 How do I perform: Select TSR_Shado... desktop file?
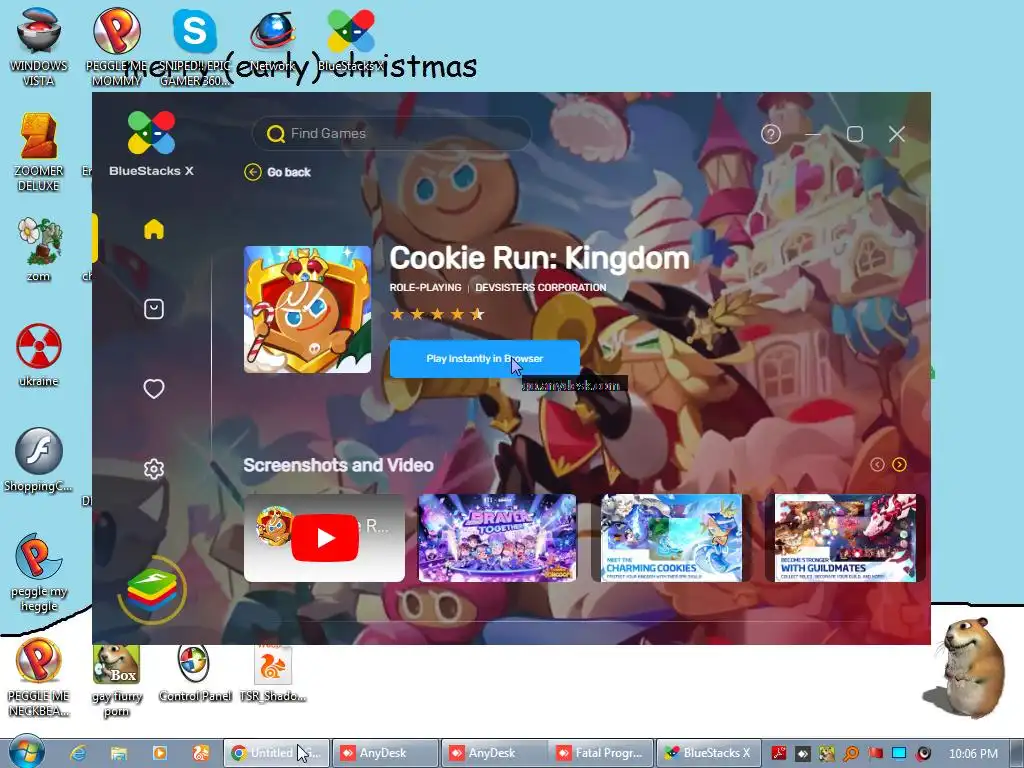click(272, 673)
